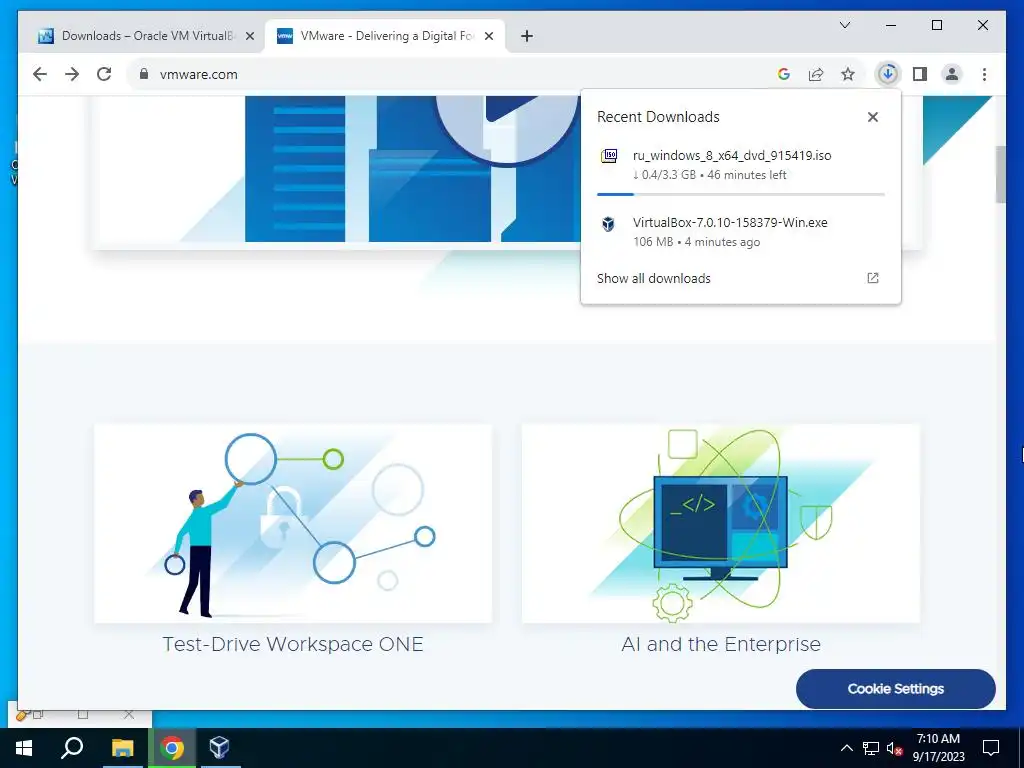Open the Chrome side panel

(x=920, y=74)
